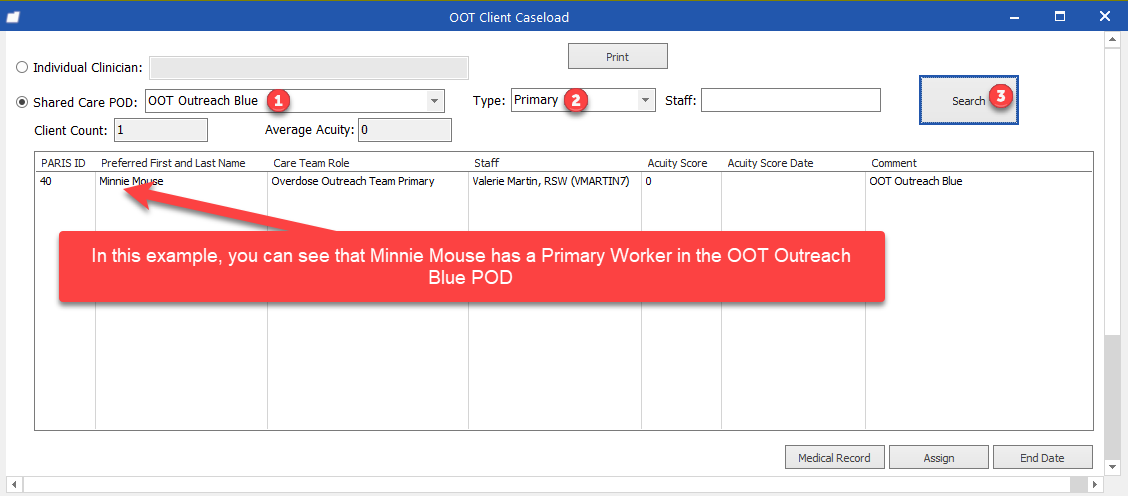The width and height of the screenshot is (1128, 496).
Task: Maximize the OOT Client Caseload window
Action: click(1059, 16)
